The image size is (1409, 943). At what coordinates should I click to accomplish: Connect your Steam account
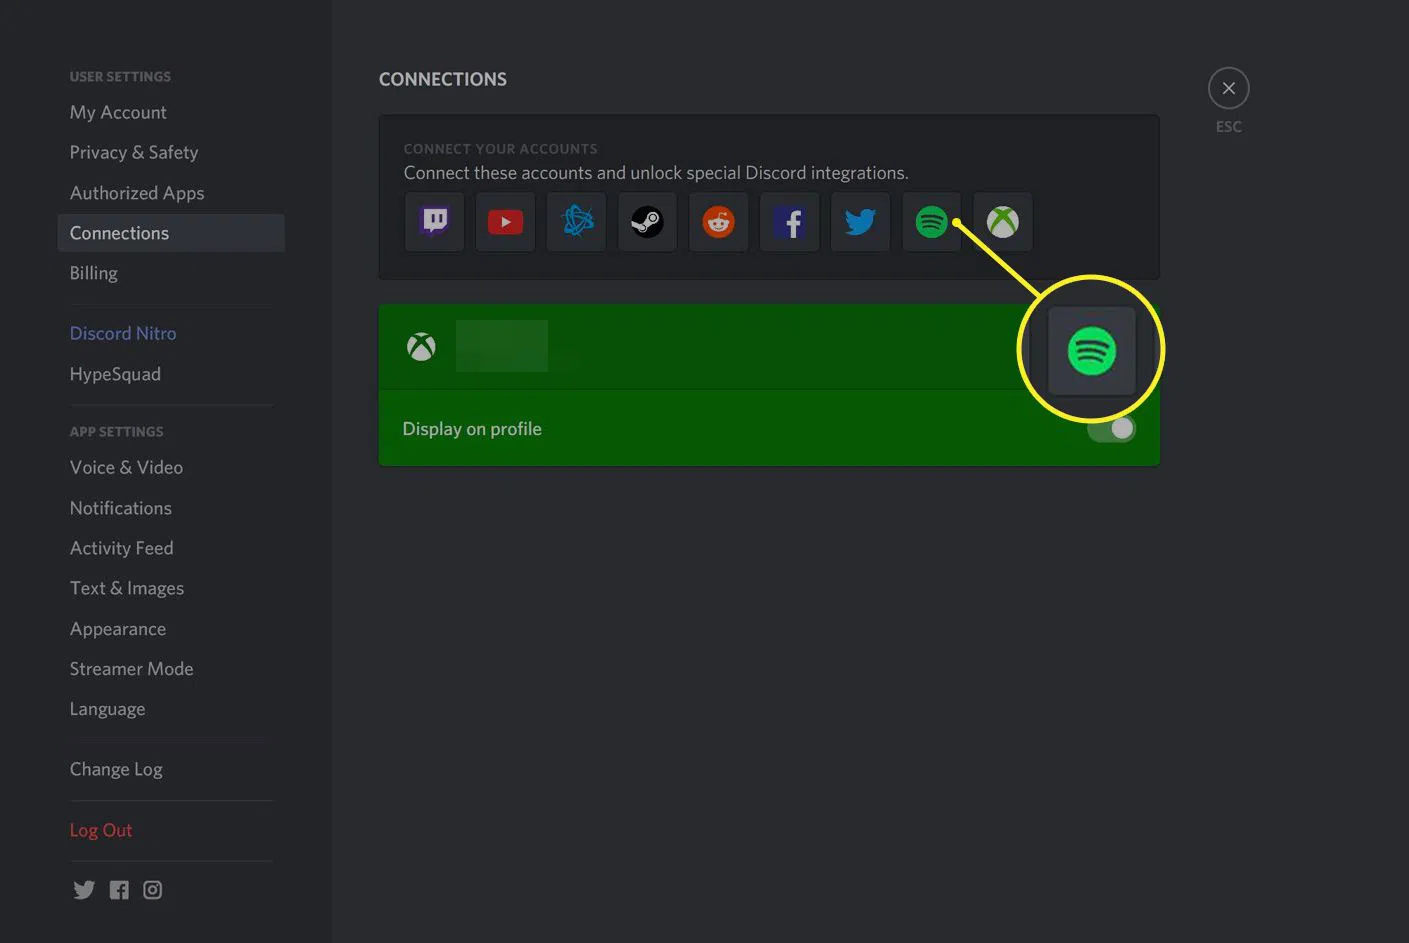(x=647, y=221)
